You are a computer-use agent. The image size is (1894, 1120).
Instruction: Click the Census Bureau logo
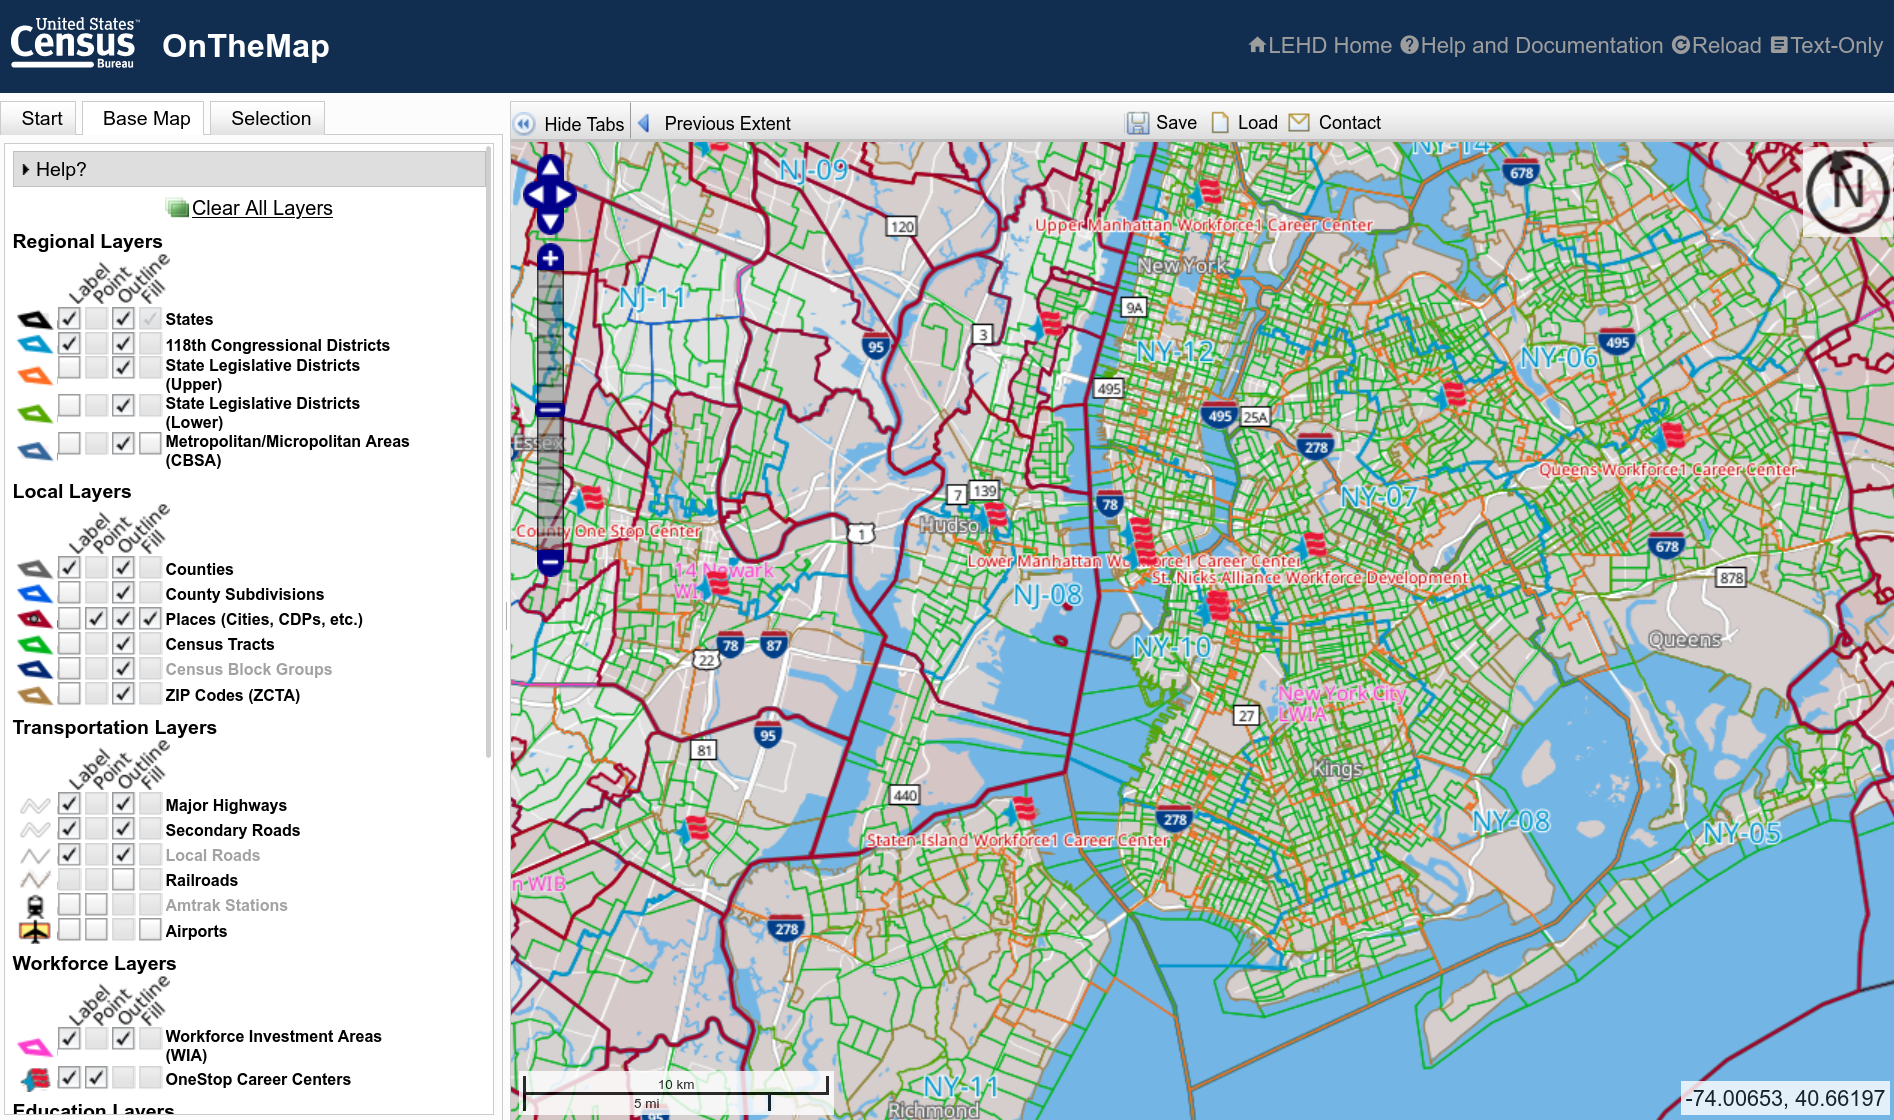74,43
